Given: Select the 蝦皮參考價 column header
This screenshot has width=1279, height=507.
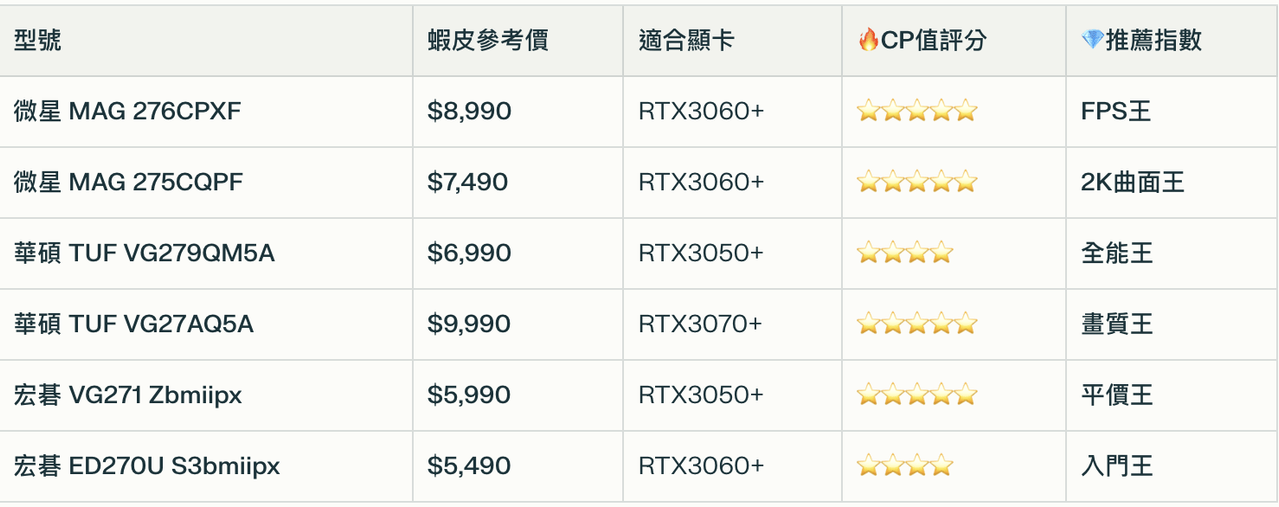Looking at the screenshot, I should (487, 40).
